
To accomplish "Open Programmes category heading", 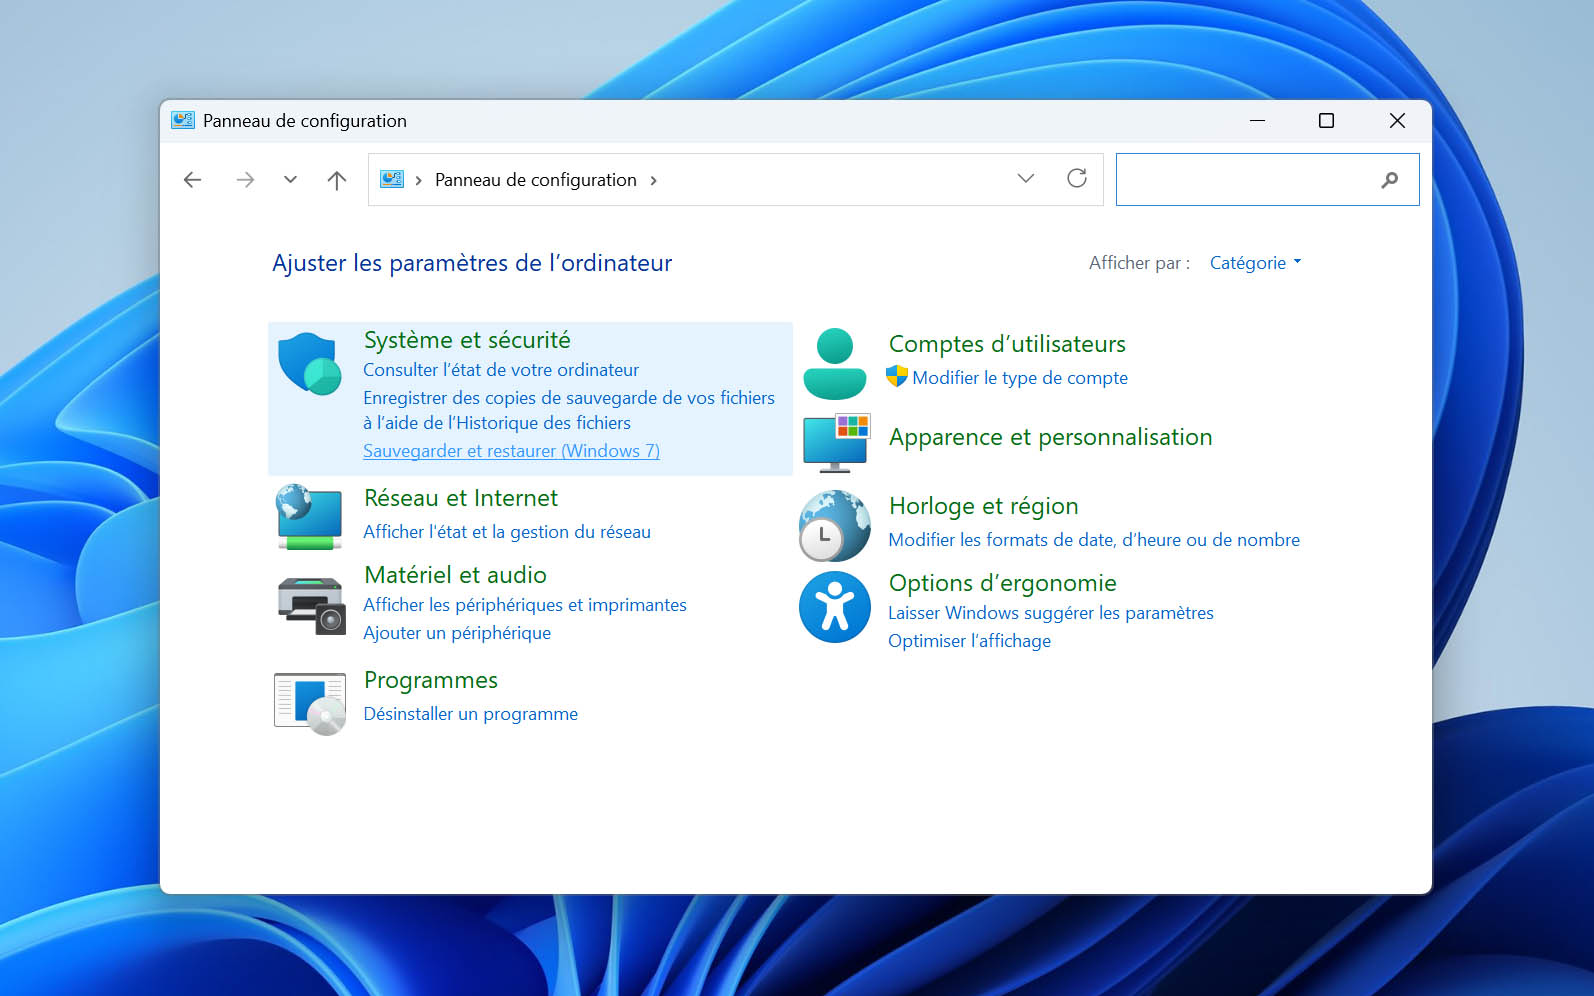I will pyautogui.click(x=431, y=680).
